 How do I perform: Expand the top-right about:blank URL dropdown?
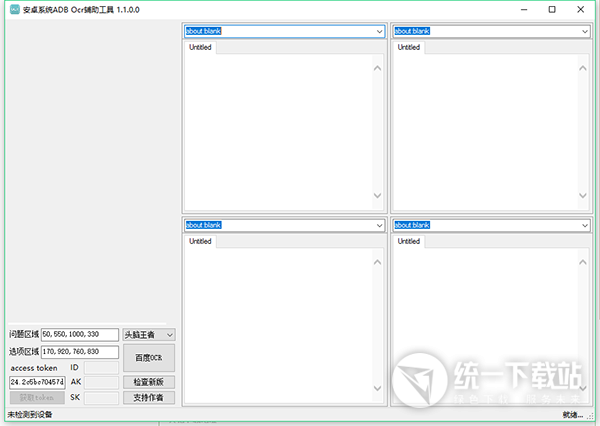click(x=585, y=31)
